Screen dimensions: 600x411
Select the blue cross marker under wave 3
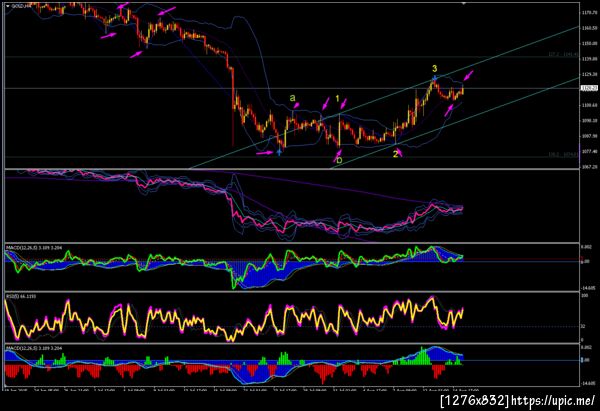click(434, 78)
